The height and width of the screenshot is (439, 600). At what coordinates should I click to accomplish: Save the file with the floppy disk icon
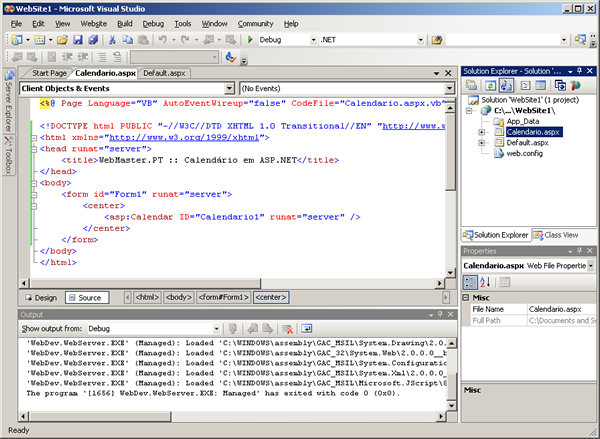78,40
